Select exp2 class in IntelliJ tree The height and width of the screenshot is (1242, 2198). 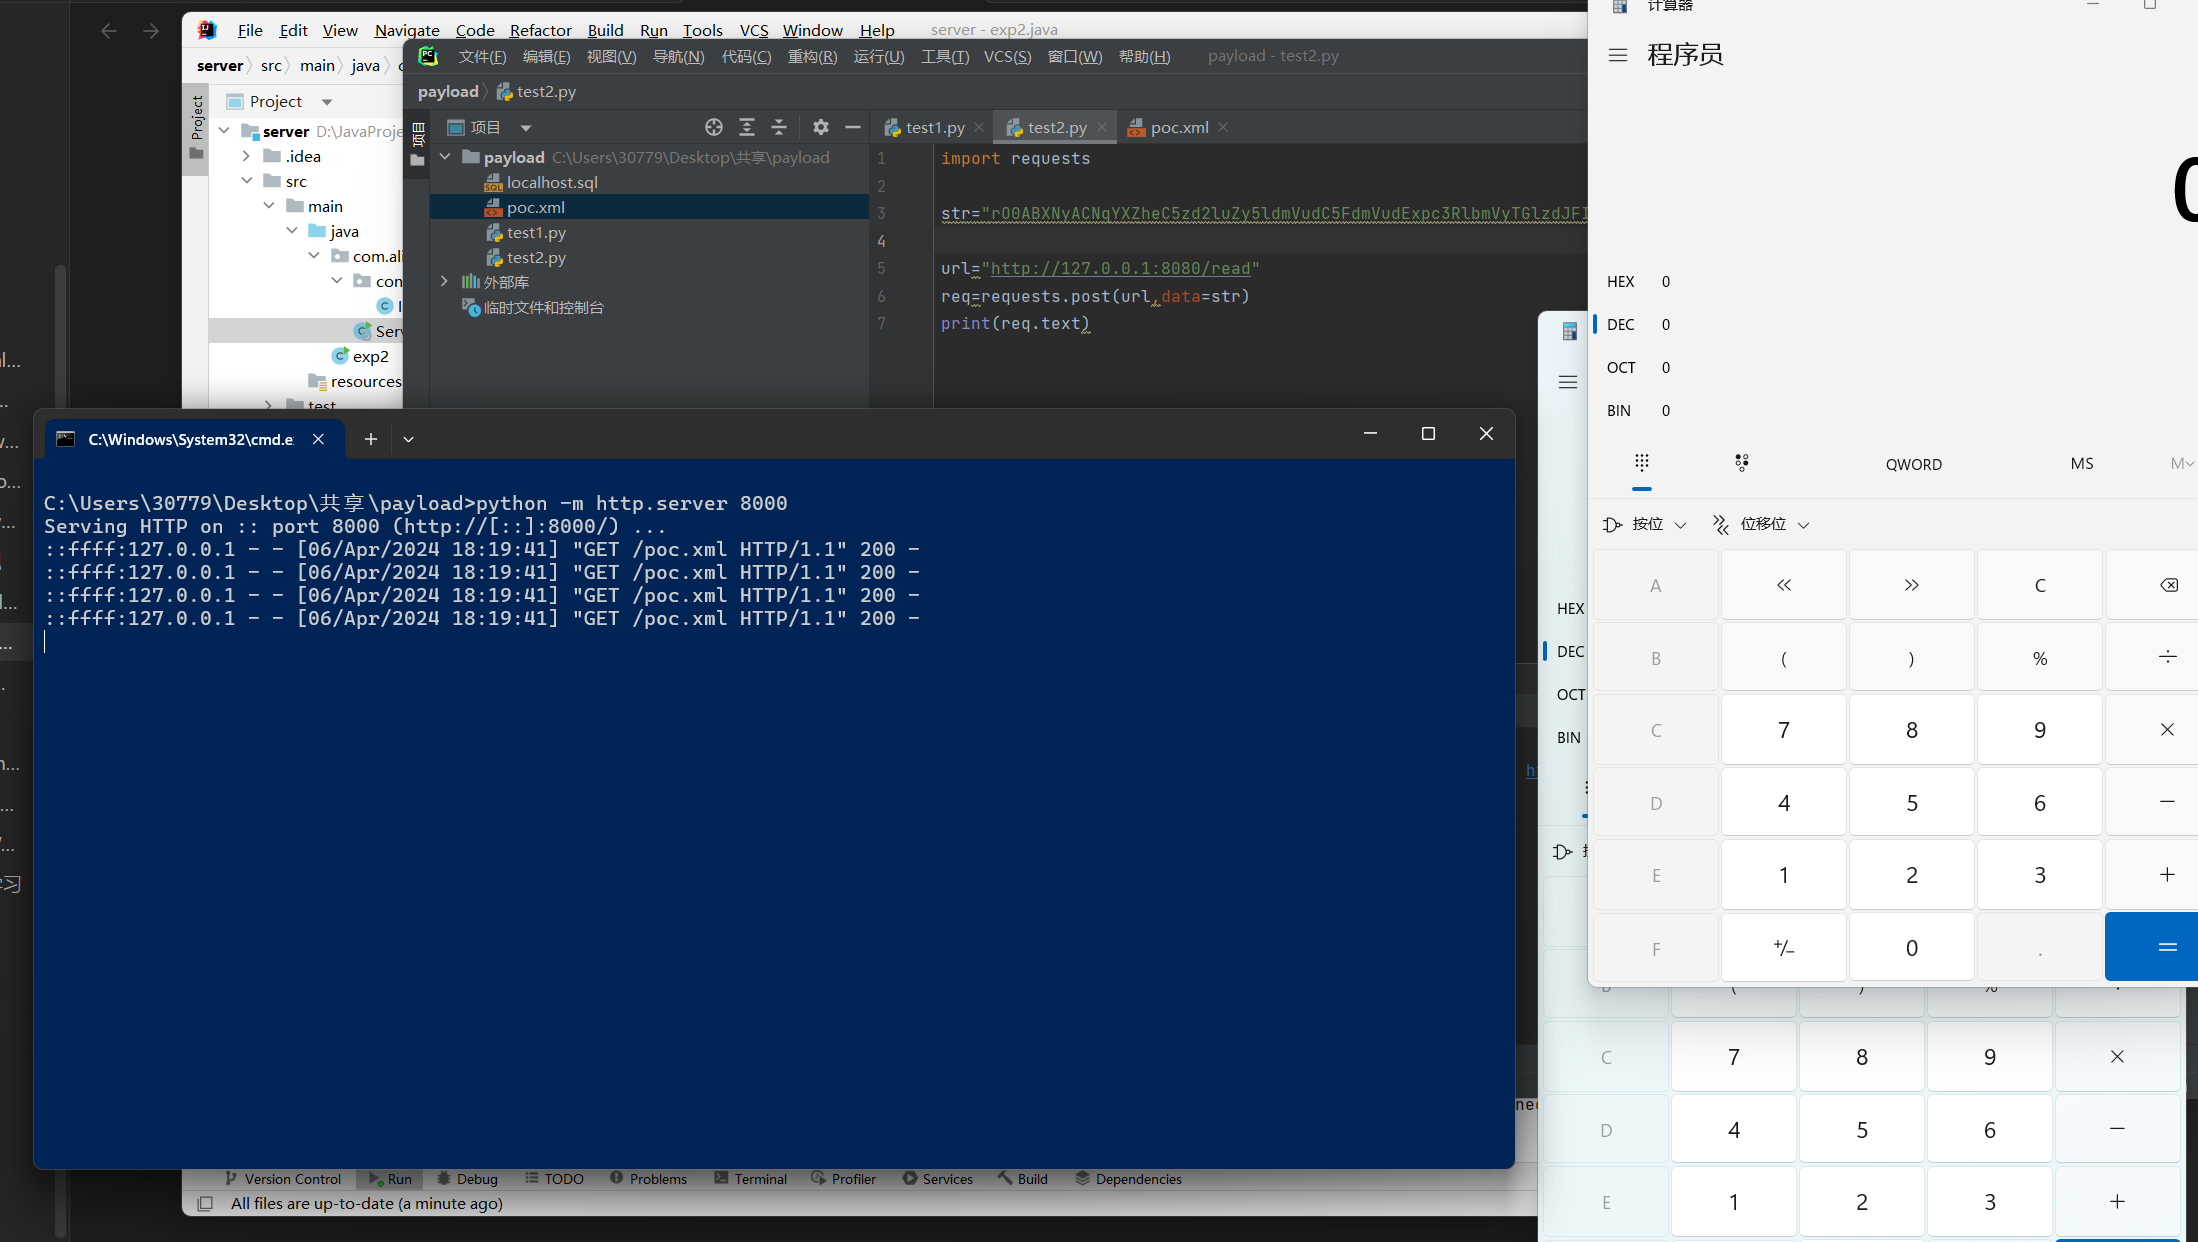[x=360, y=356]
